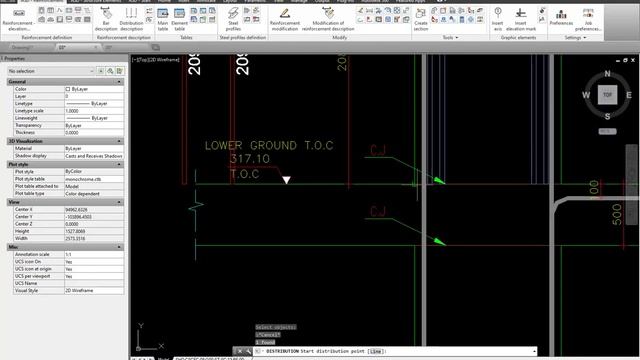Insert an Element table
The width and height of the screenshot is (640, 360).
pyautogui.click(x=179, y=19)
